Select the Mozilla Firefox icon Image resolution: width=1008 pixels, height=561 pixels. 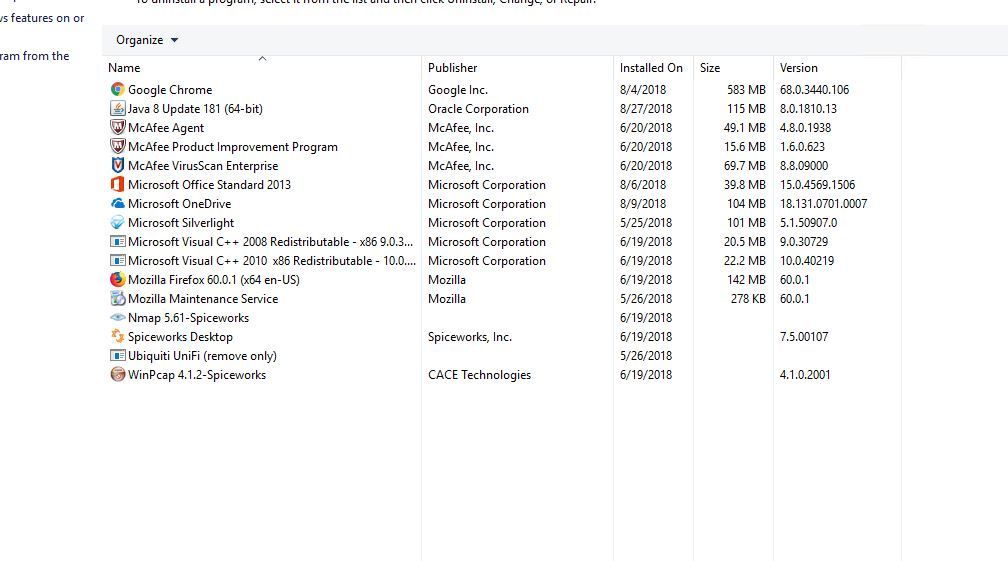pyautogui.click(x=118, y=280)
